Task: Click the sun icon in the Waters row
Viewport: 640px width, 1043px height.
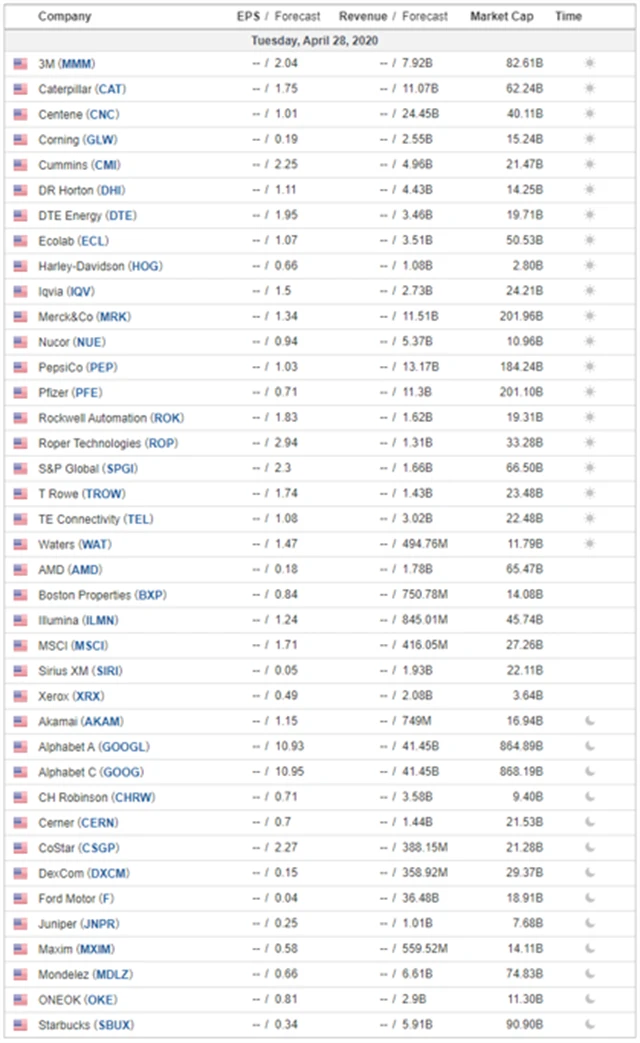Action: [590, 544]
